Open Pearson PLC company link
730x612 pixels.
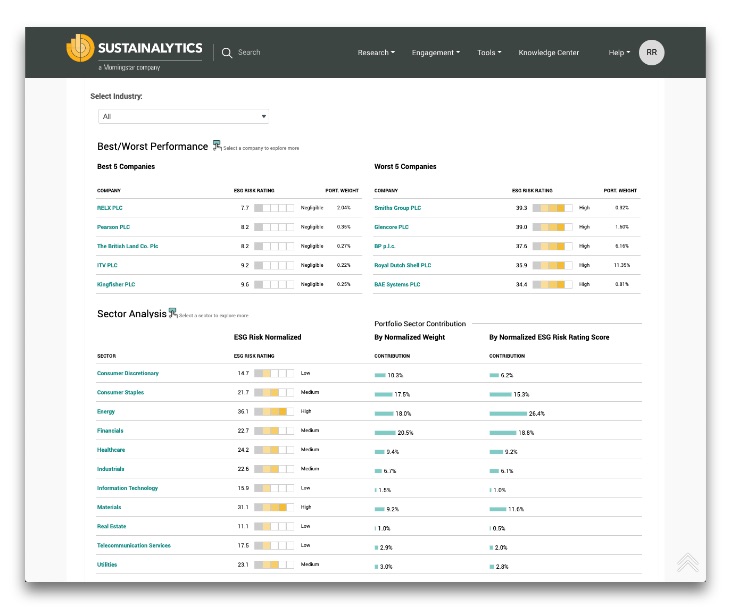point(114,227)
